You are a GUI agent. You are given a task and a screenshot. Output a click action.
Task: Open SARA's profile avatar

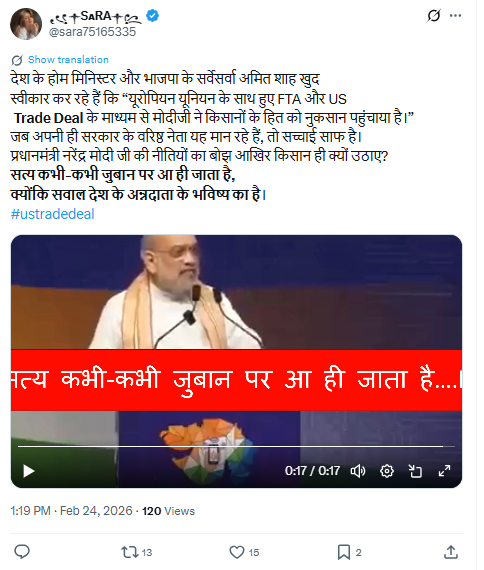(26, 24)
